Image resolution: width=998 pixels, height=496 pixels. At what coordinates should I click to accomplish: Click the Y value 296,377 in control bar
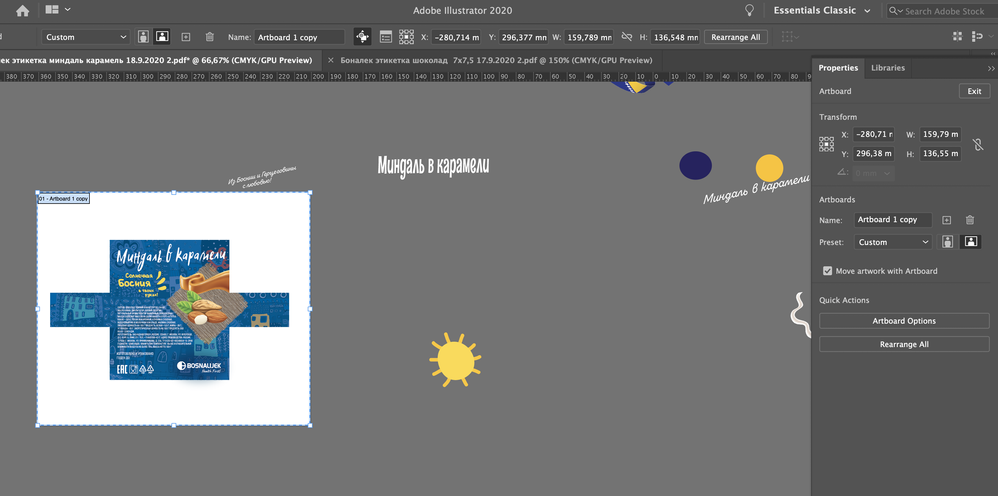(x=523, y=37)
